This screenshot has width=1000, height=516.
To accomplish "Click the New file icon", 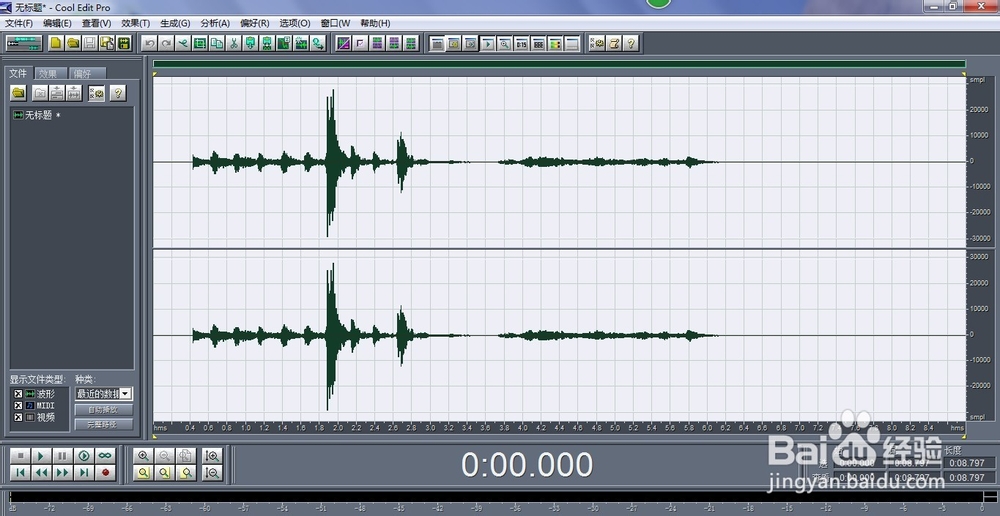I will (x=57, y=43).
